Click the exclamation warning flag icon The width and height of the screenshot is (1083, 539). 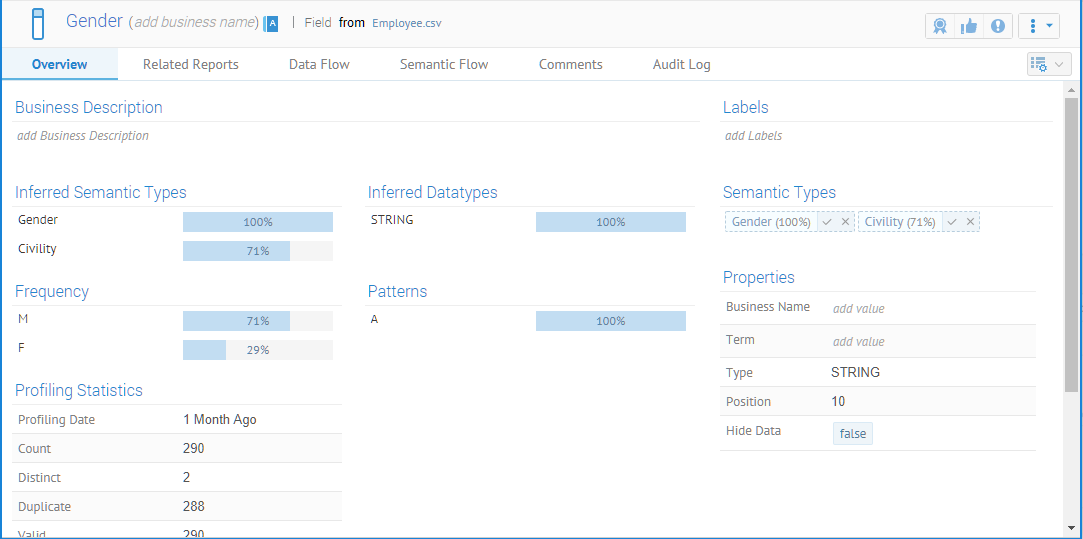998,26
